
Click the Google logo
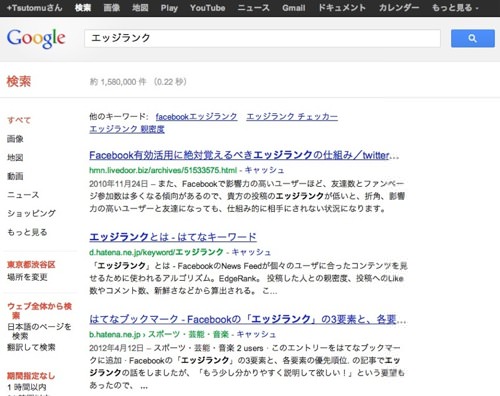pyautogui.click(x=36, y=39)
